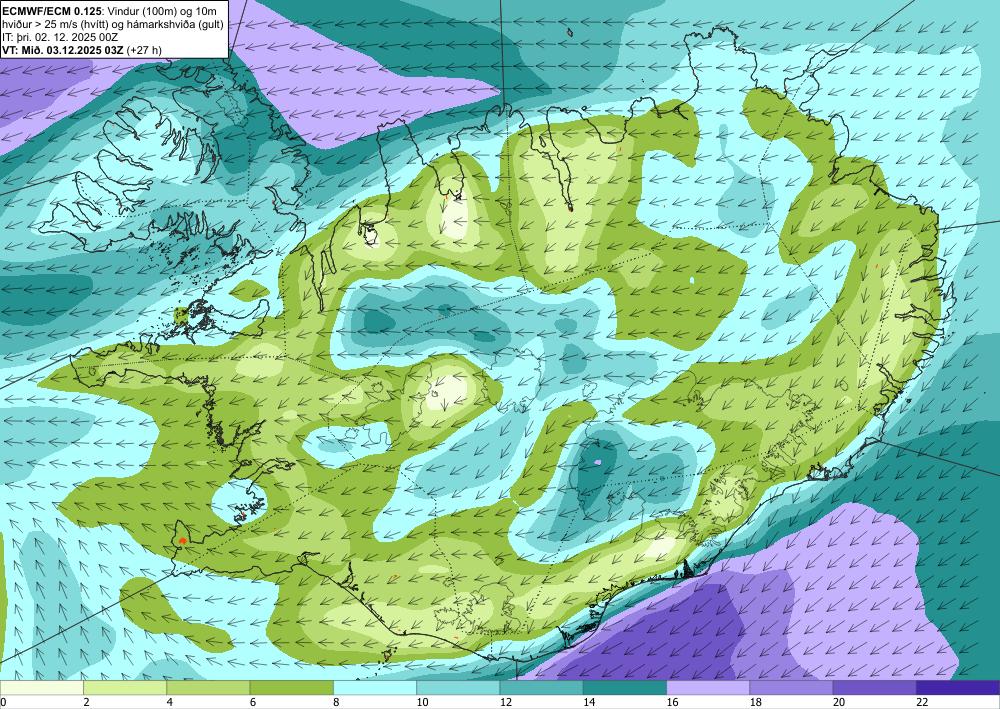
Task: Click the legend scale label "16"
Action: coord(673,702)
